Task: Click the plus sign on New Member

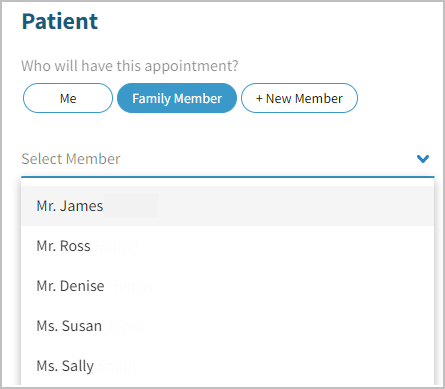Action: [259, 99]
